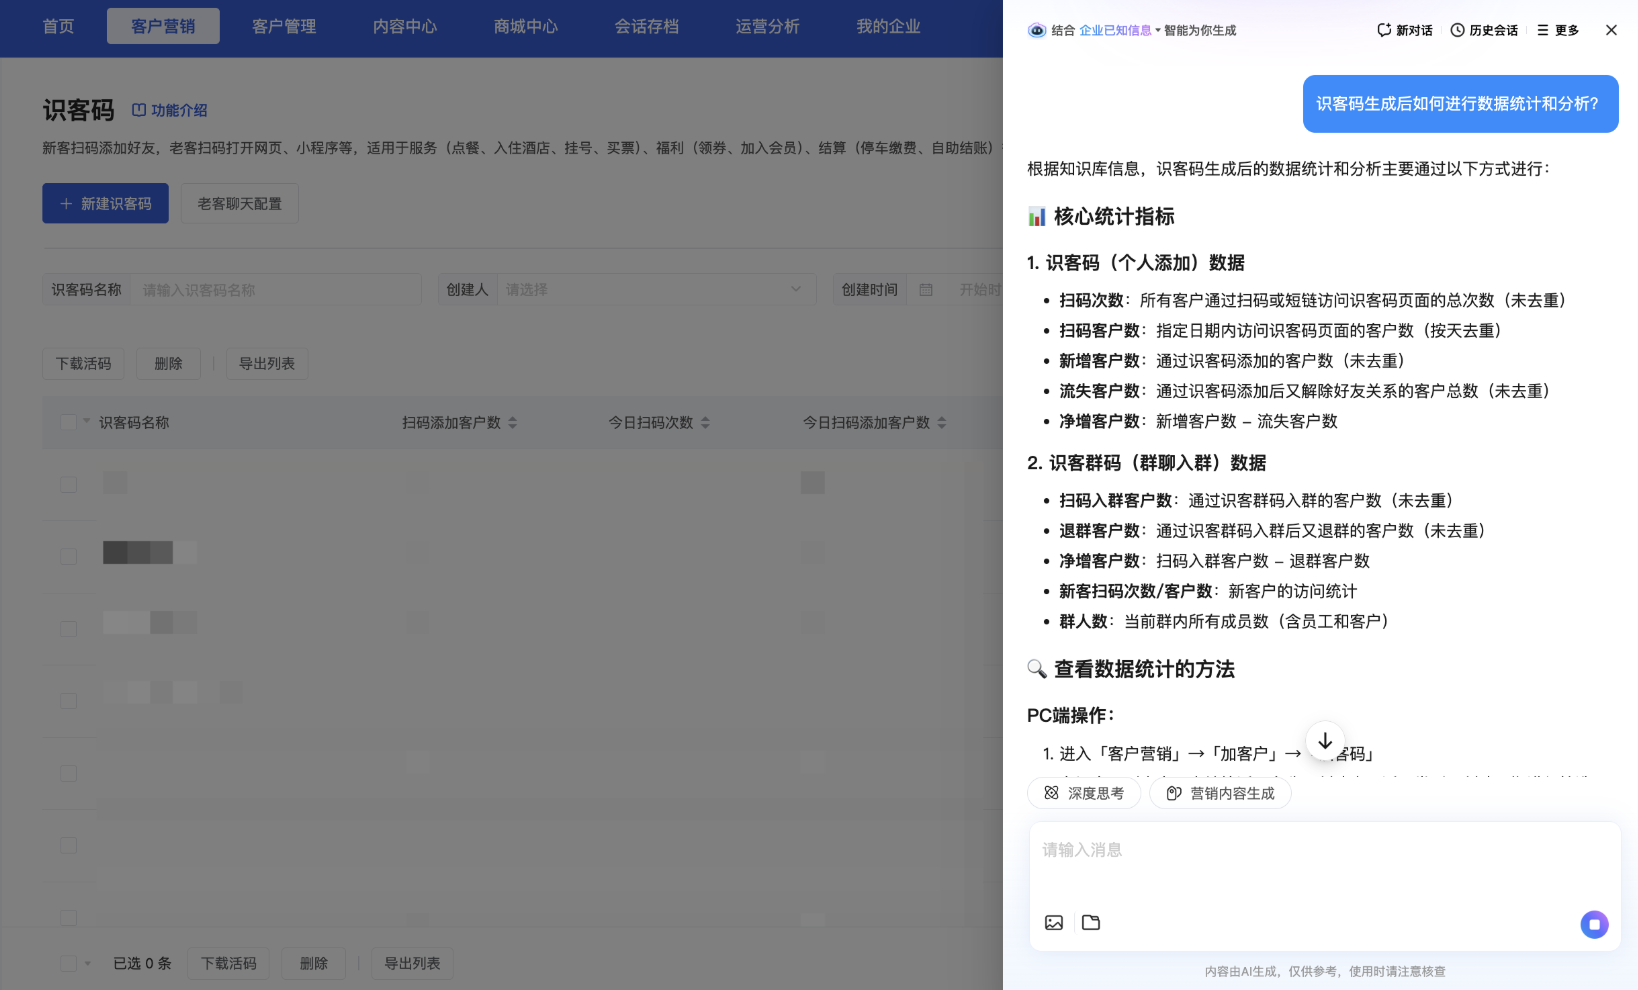Open 营销内容生成 marketing content generator
Image resolution: width=1638 pixels, height=990 pixels.
[1220, 793]
